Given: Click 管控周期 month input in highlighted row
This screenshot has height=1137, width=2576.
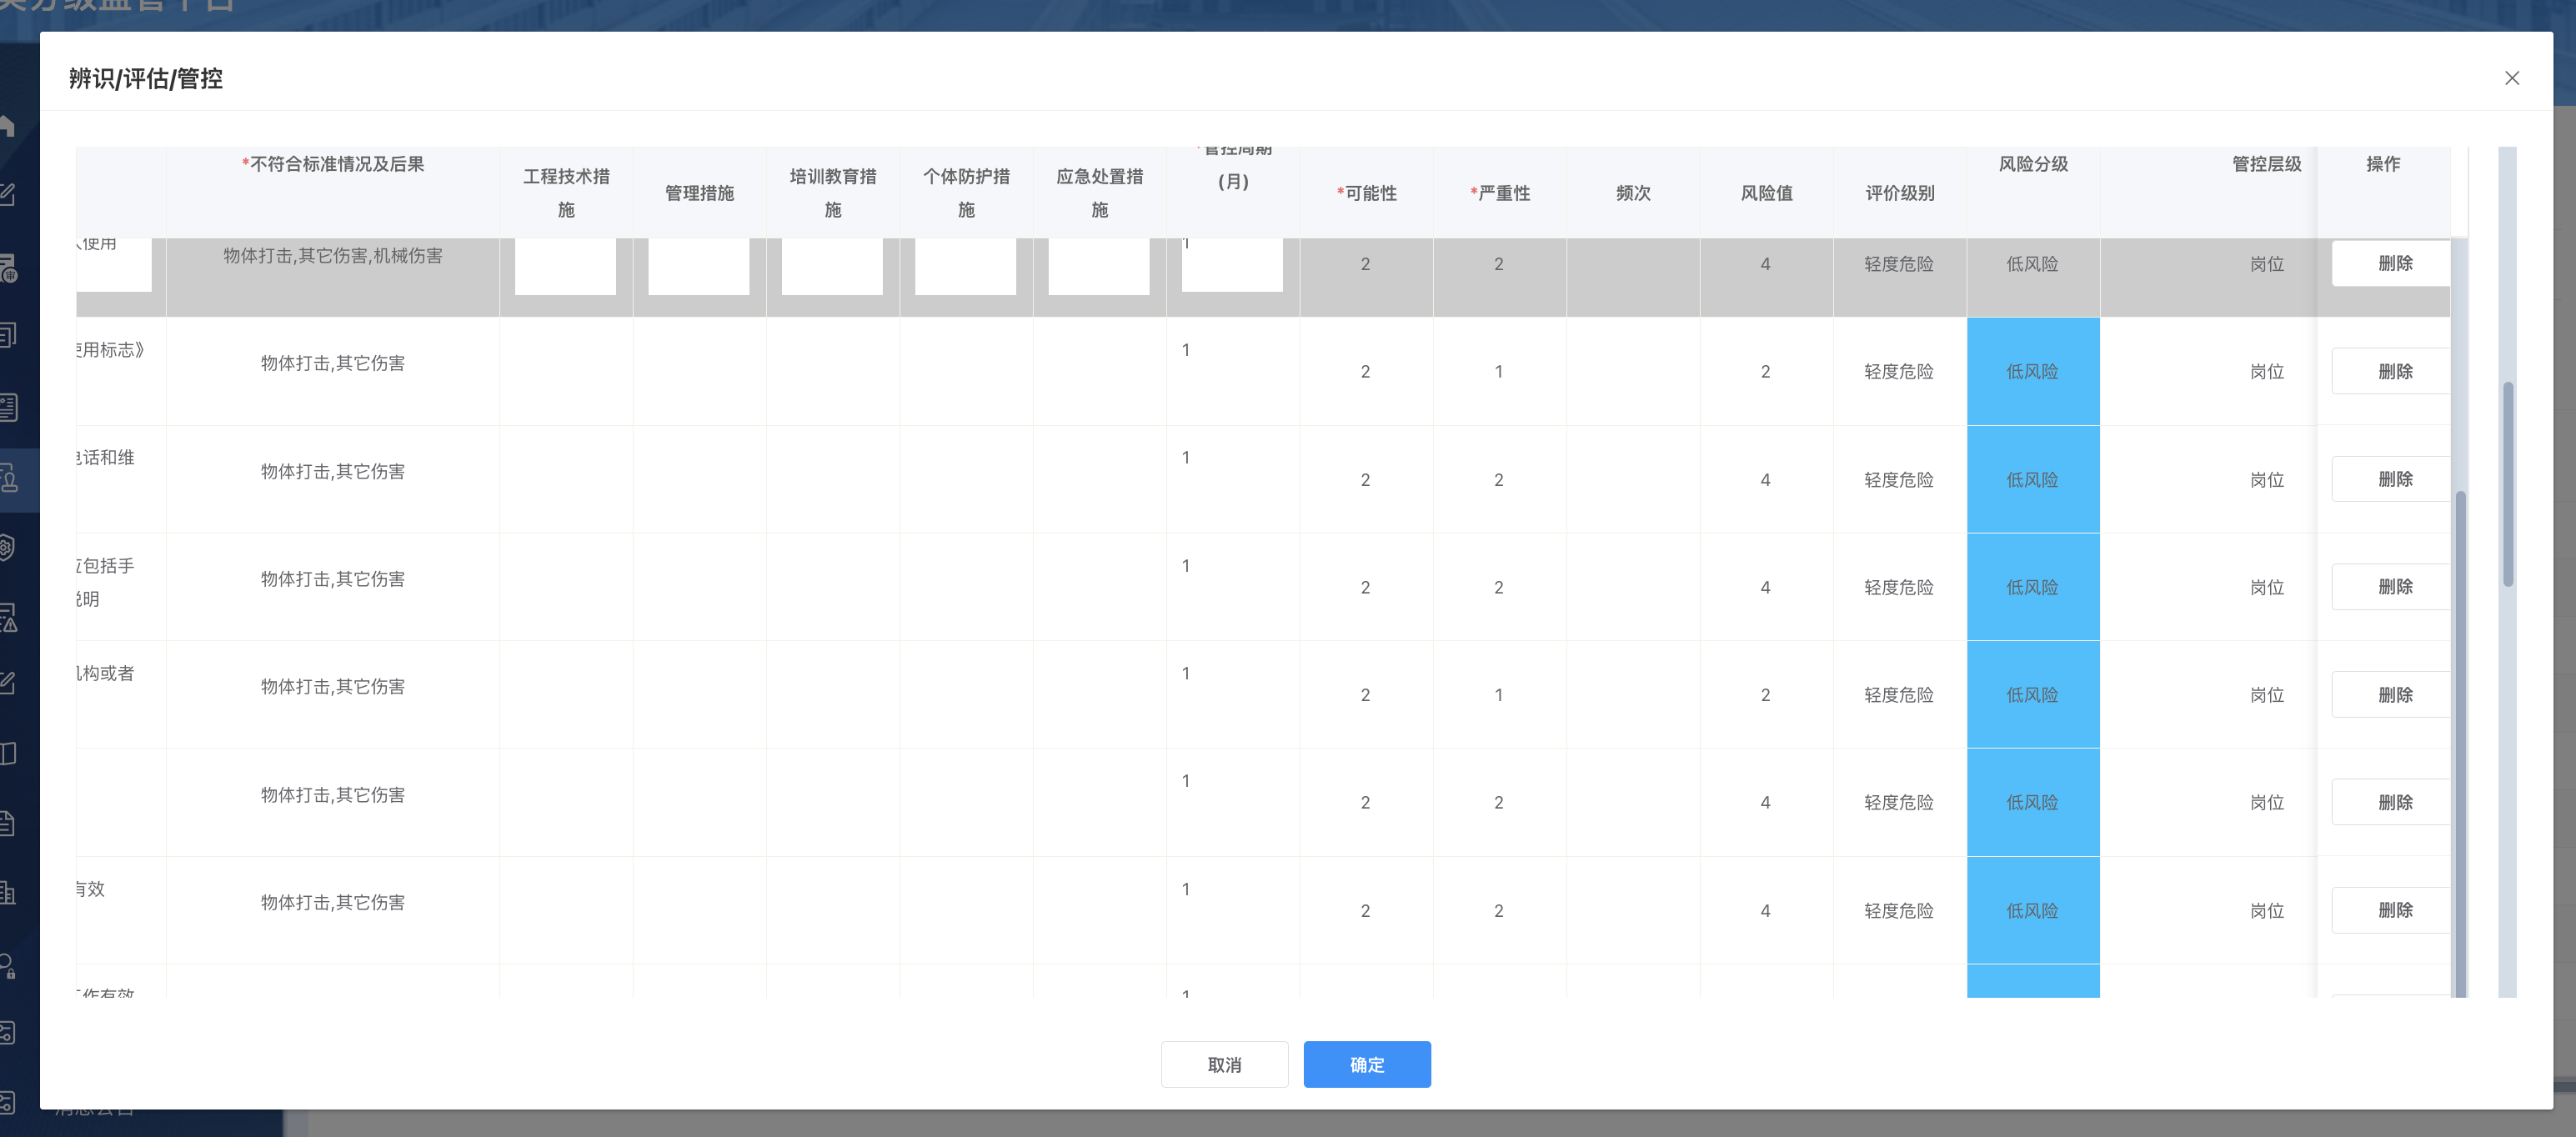Looking at the screenshot, I should [x=1231, y=266].
